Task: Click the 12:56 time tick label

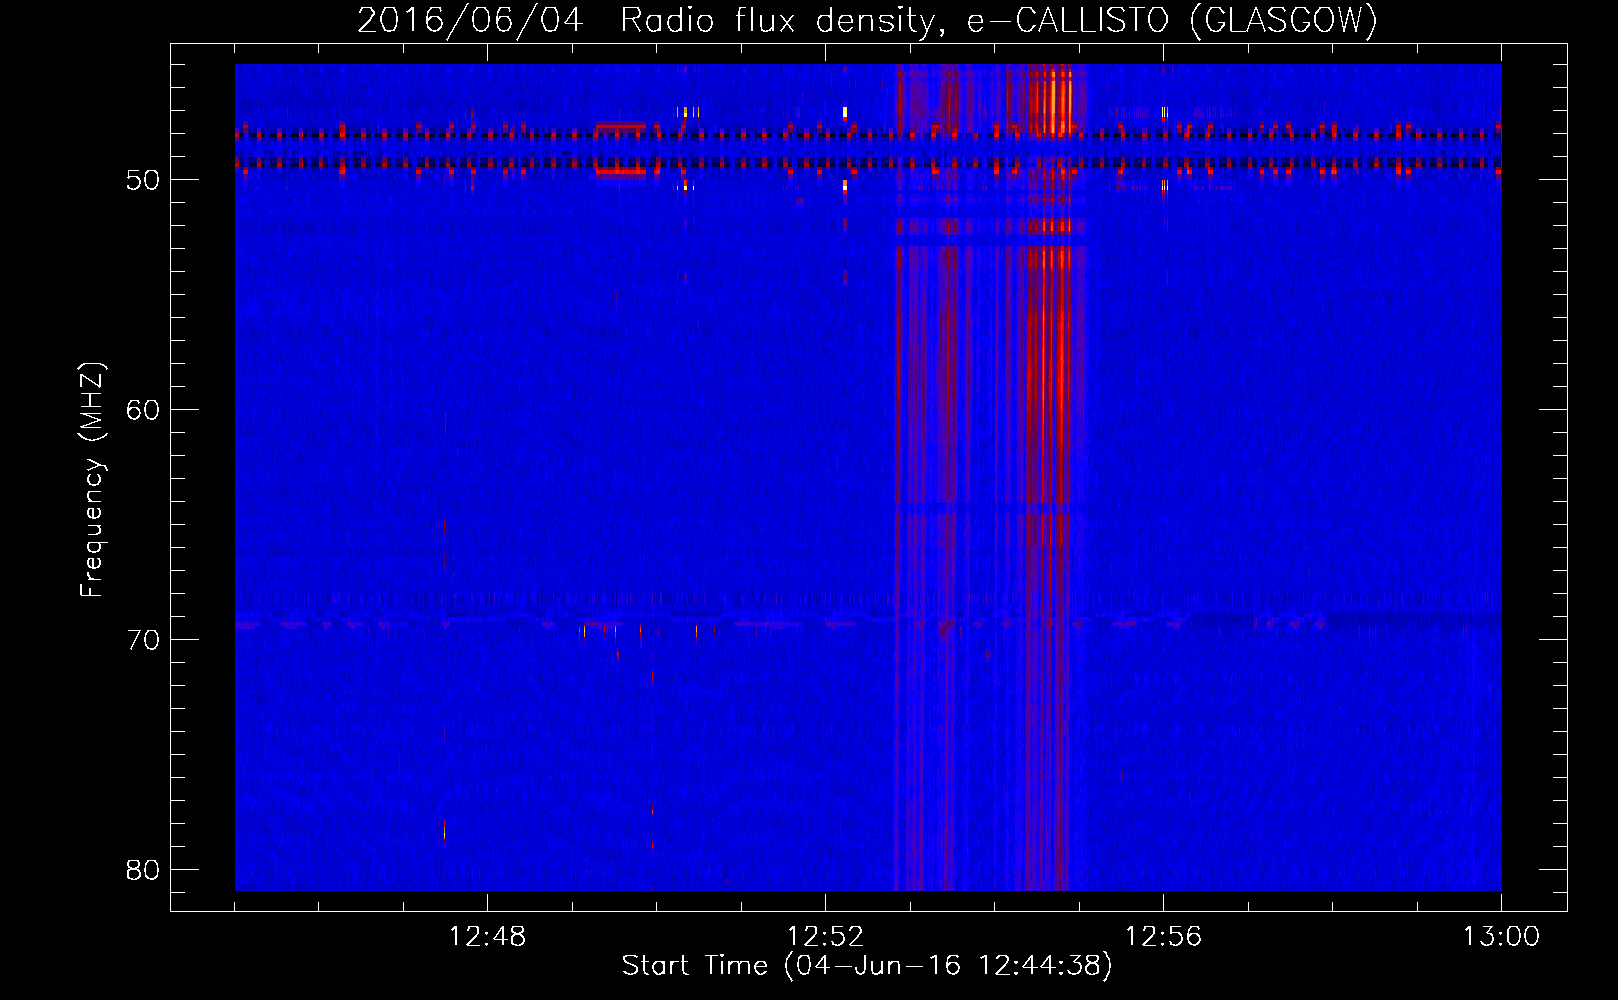Action: tap(1163, 937)
